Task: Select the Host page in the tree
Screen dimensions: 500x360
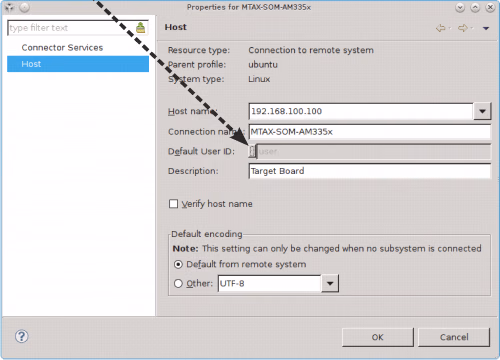Action: (x=78, y=64)
